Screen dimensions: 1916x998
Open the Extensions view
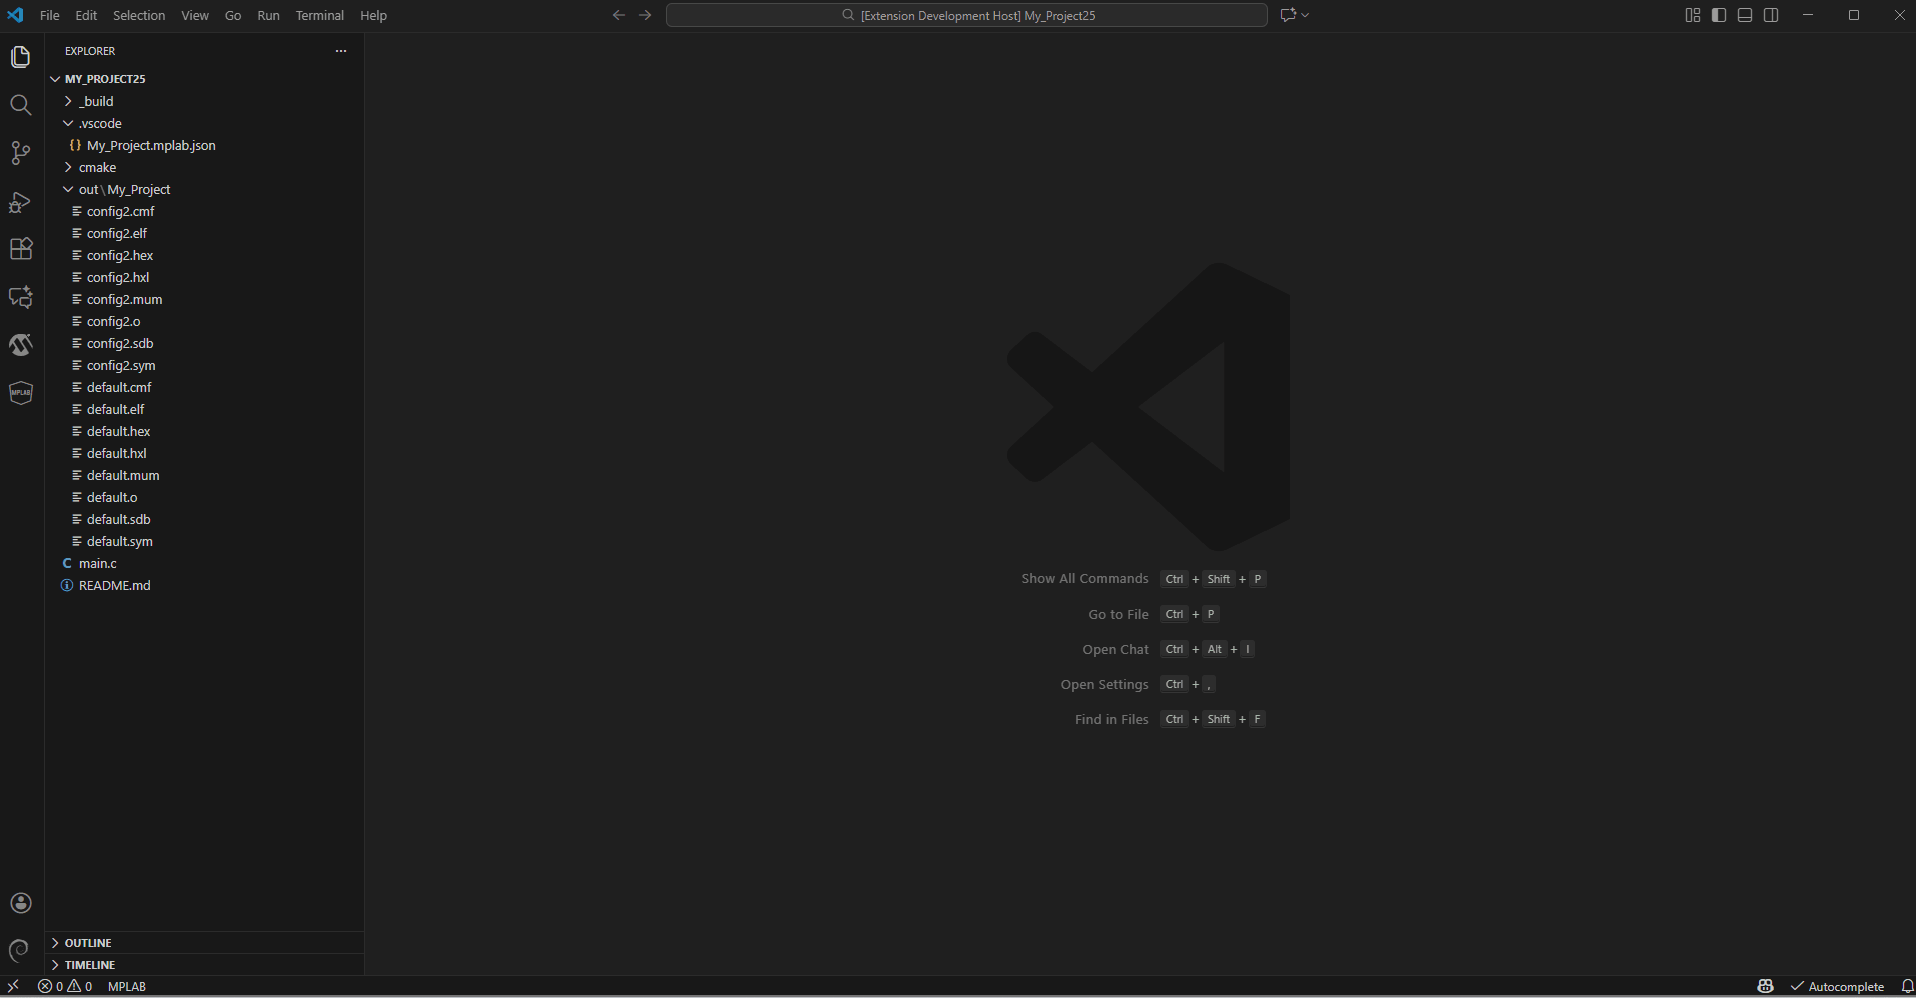[x=20, y=249]
